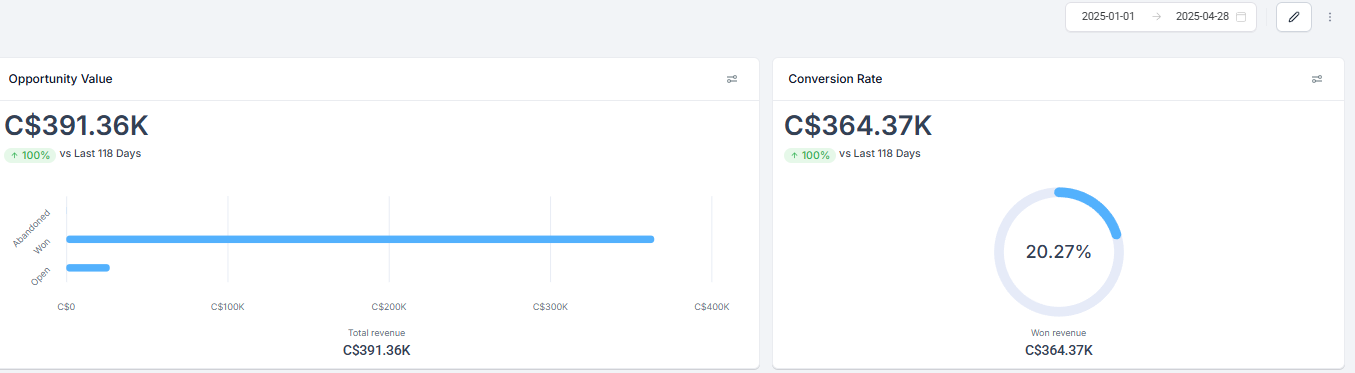The height and width of the screenshot is (373, 1355).
Task: Open Opportunity Value widget filter settings icon
Action: pyautogui.click(x=732, y=79)
